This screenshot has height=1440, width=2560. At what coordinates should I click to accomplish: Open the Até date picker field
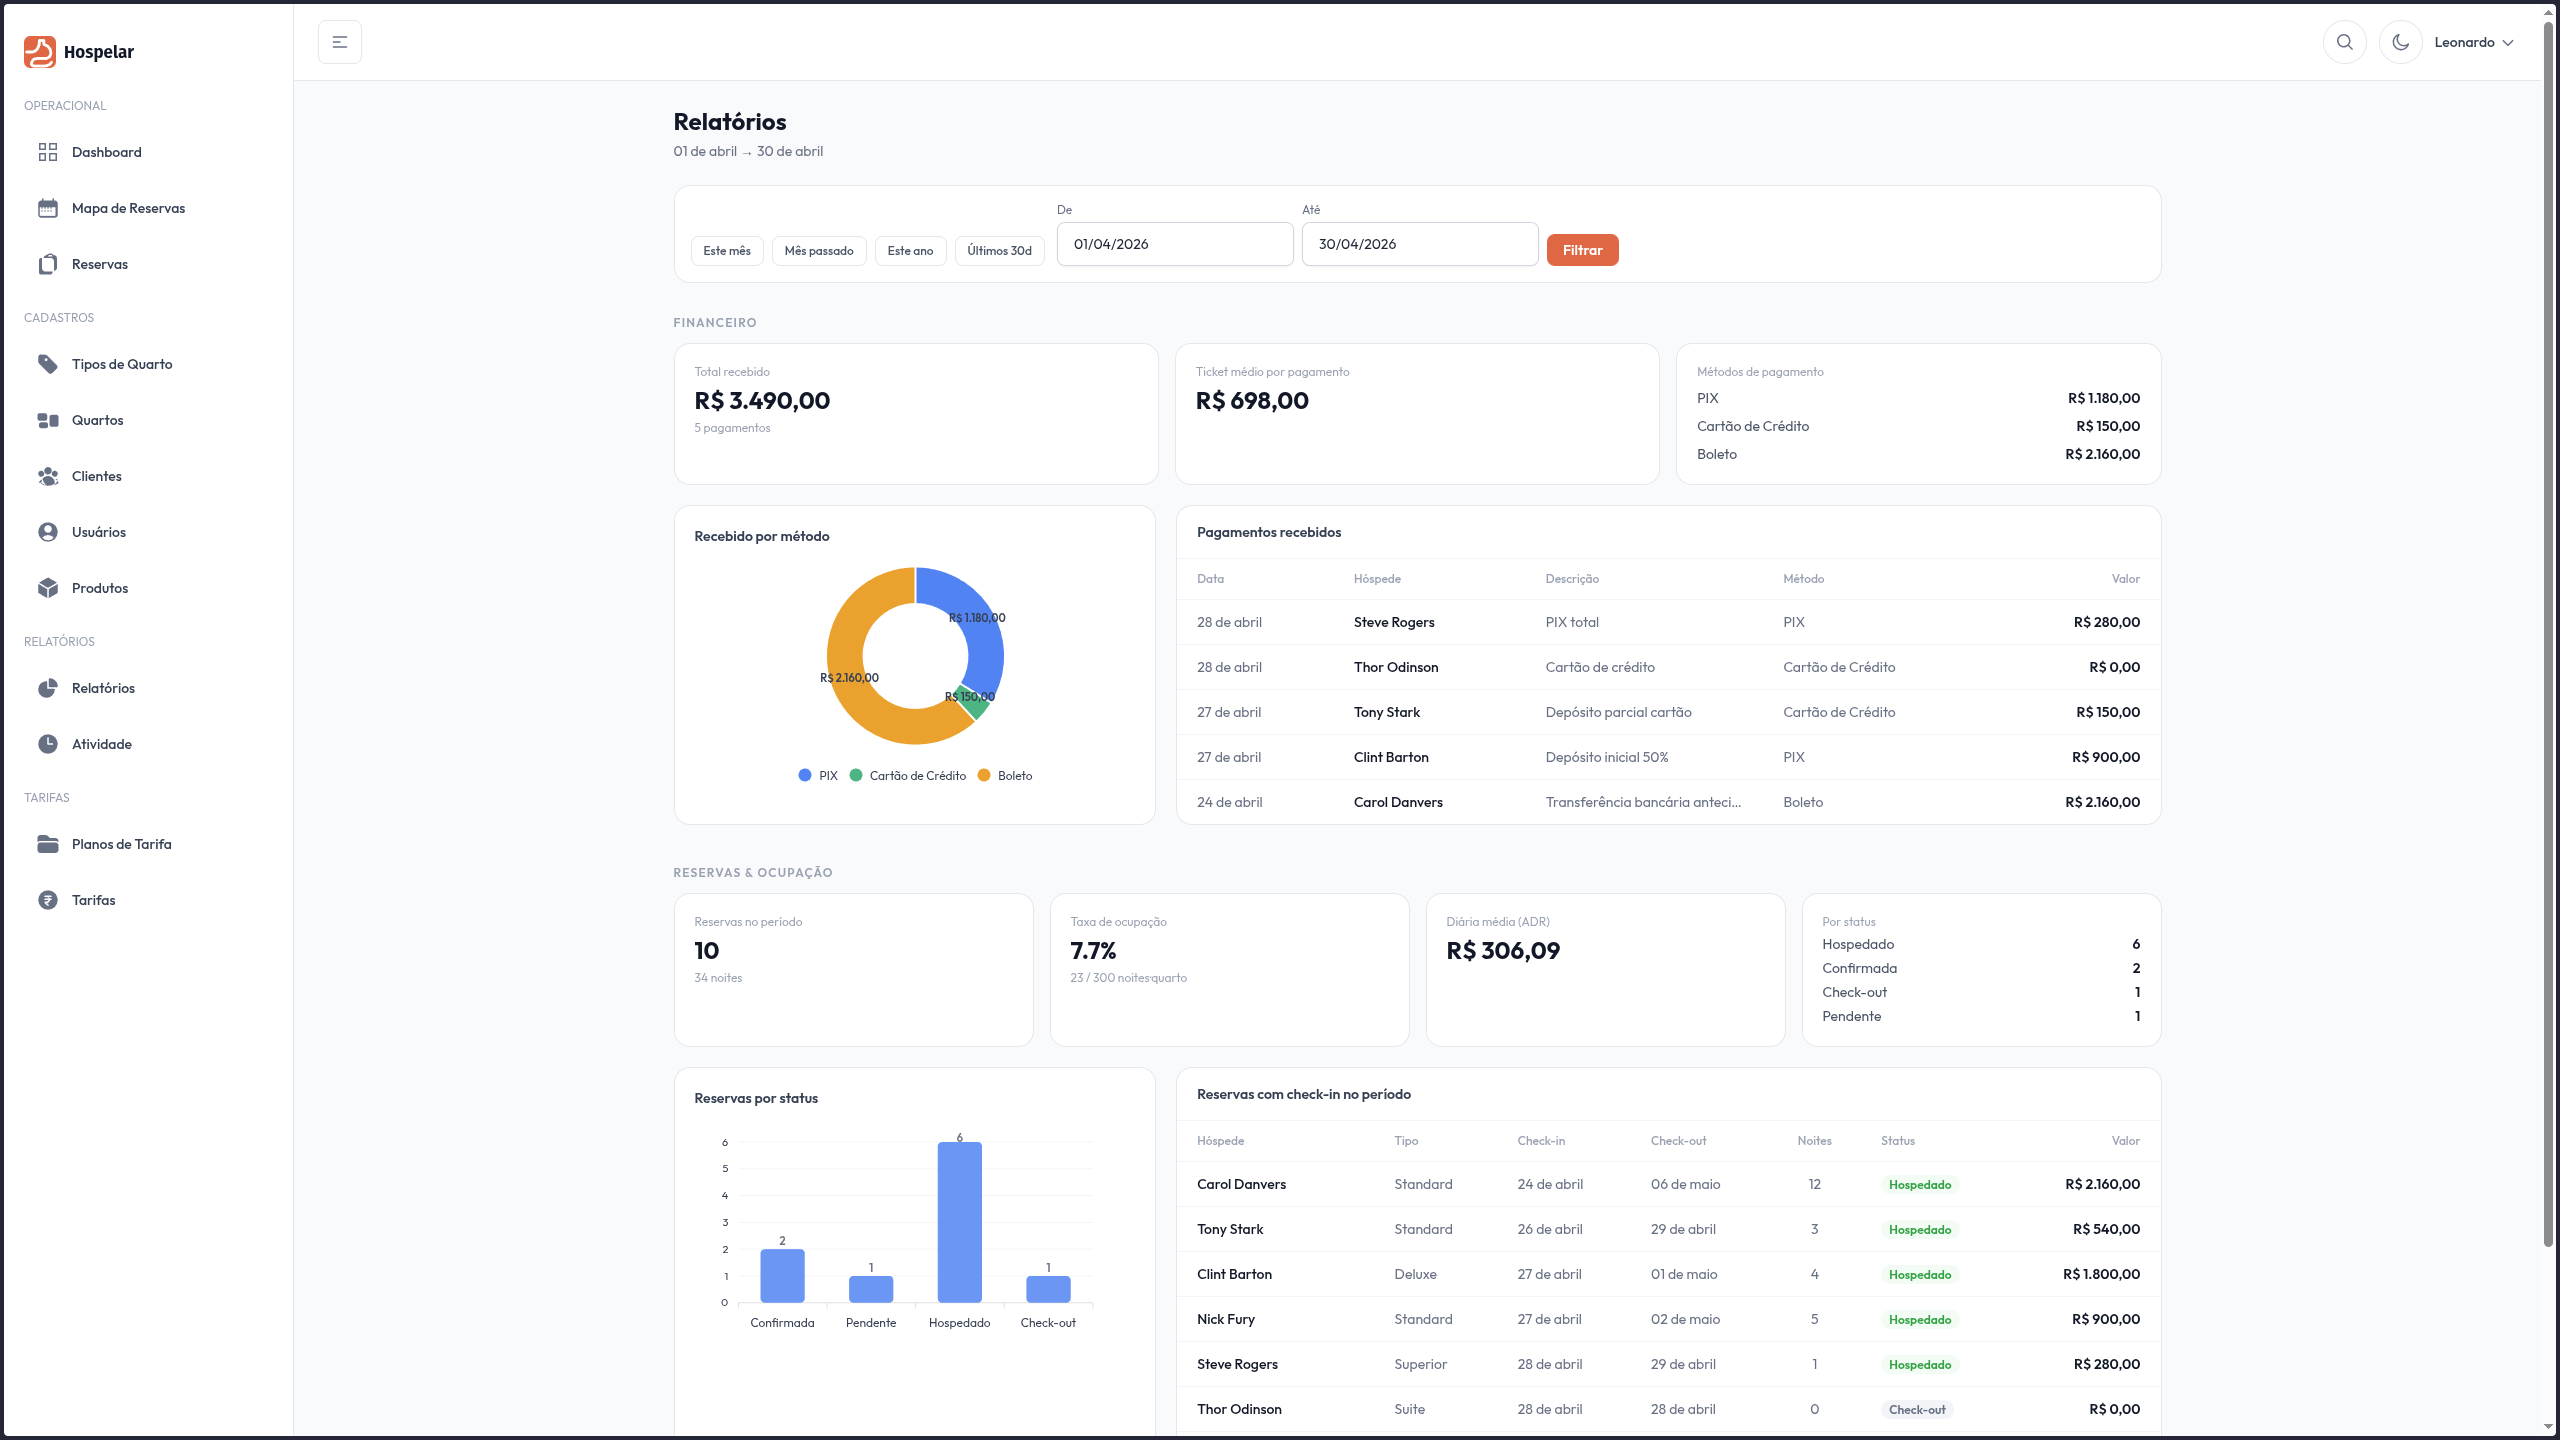point(1419,244)
